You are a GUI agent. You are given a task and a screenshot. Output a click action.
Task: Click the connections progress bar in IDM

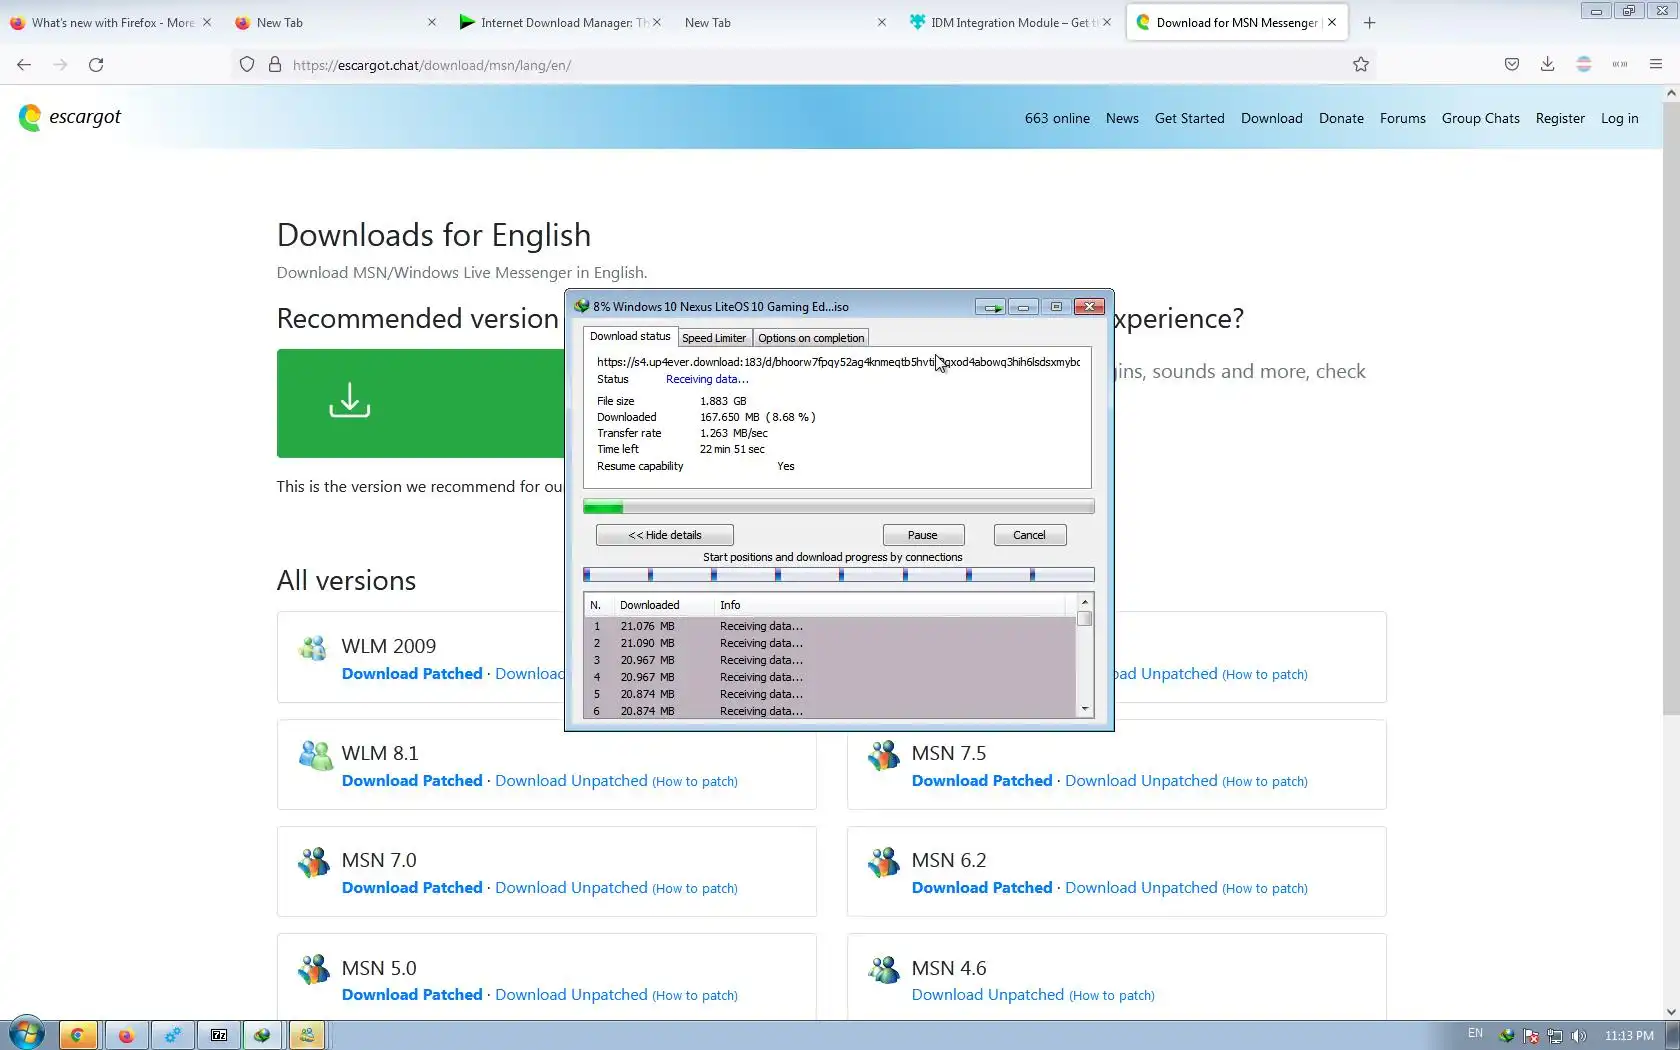tap(838, 575)
